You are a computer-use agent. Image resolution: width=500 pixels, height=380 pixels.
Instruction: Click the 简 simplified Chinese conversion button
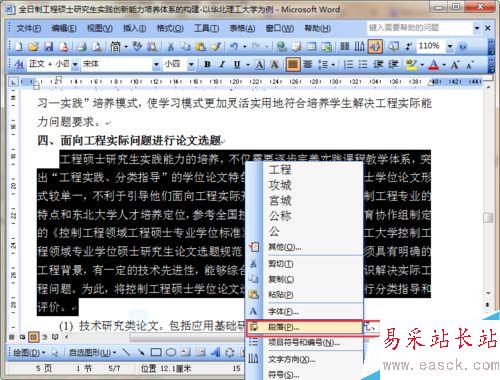115,47
